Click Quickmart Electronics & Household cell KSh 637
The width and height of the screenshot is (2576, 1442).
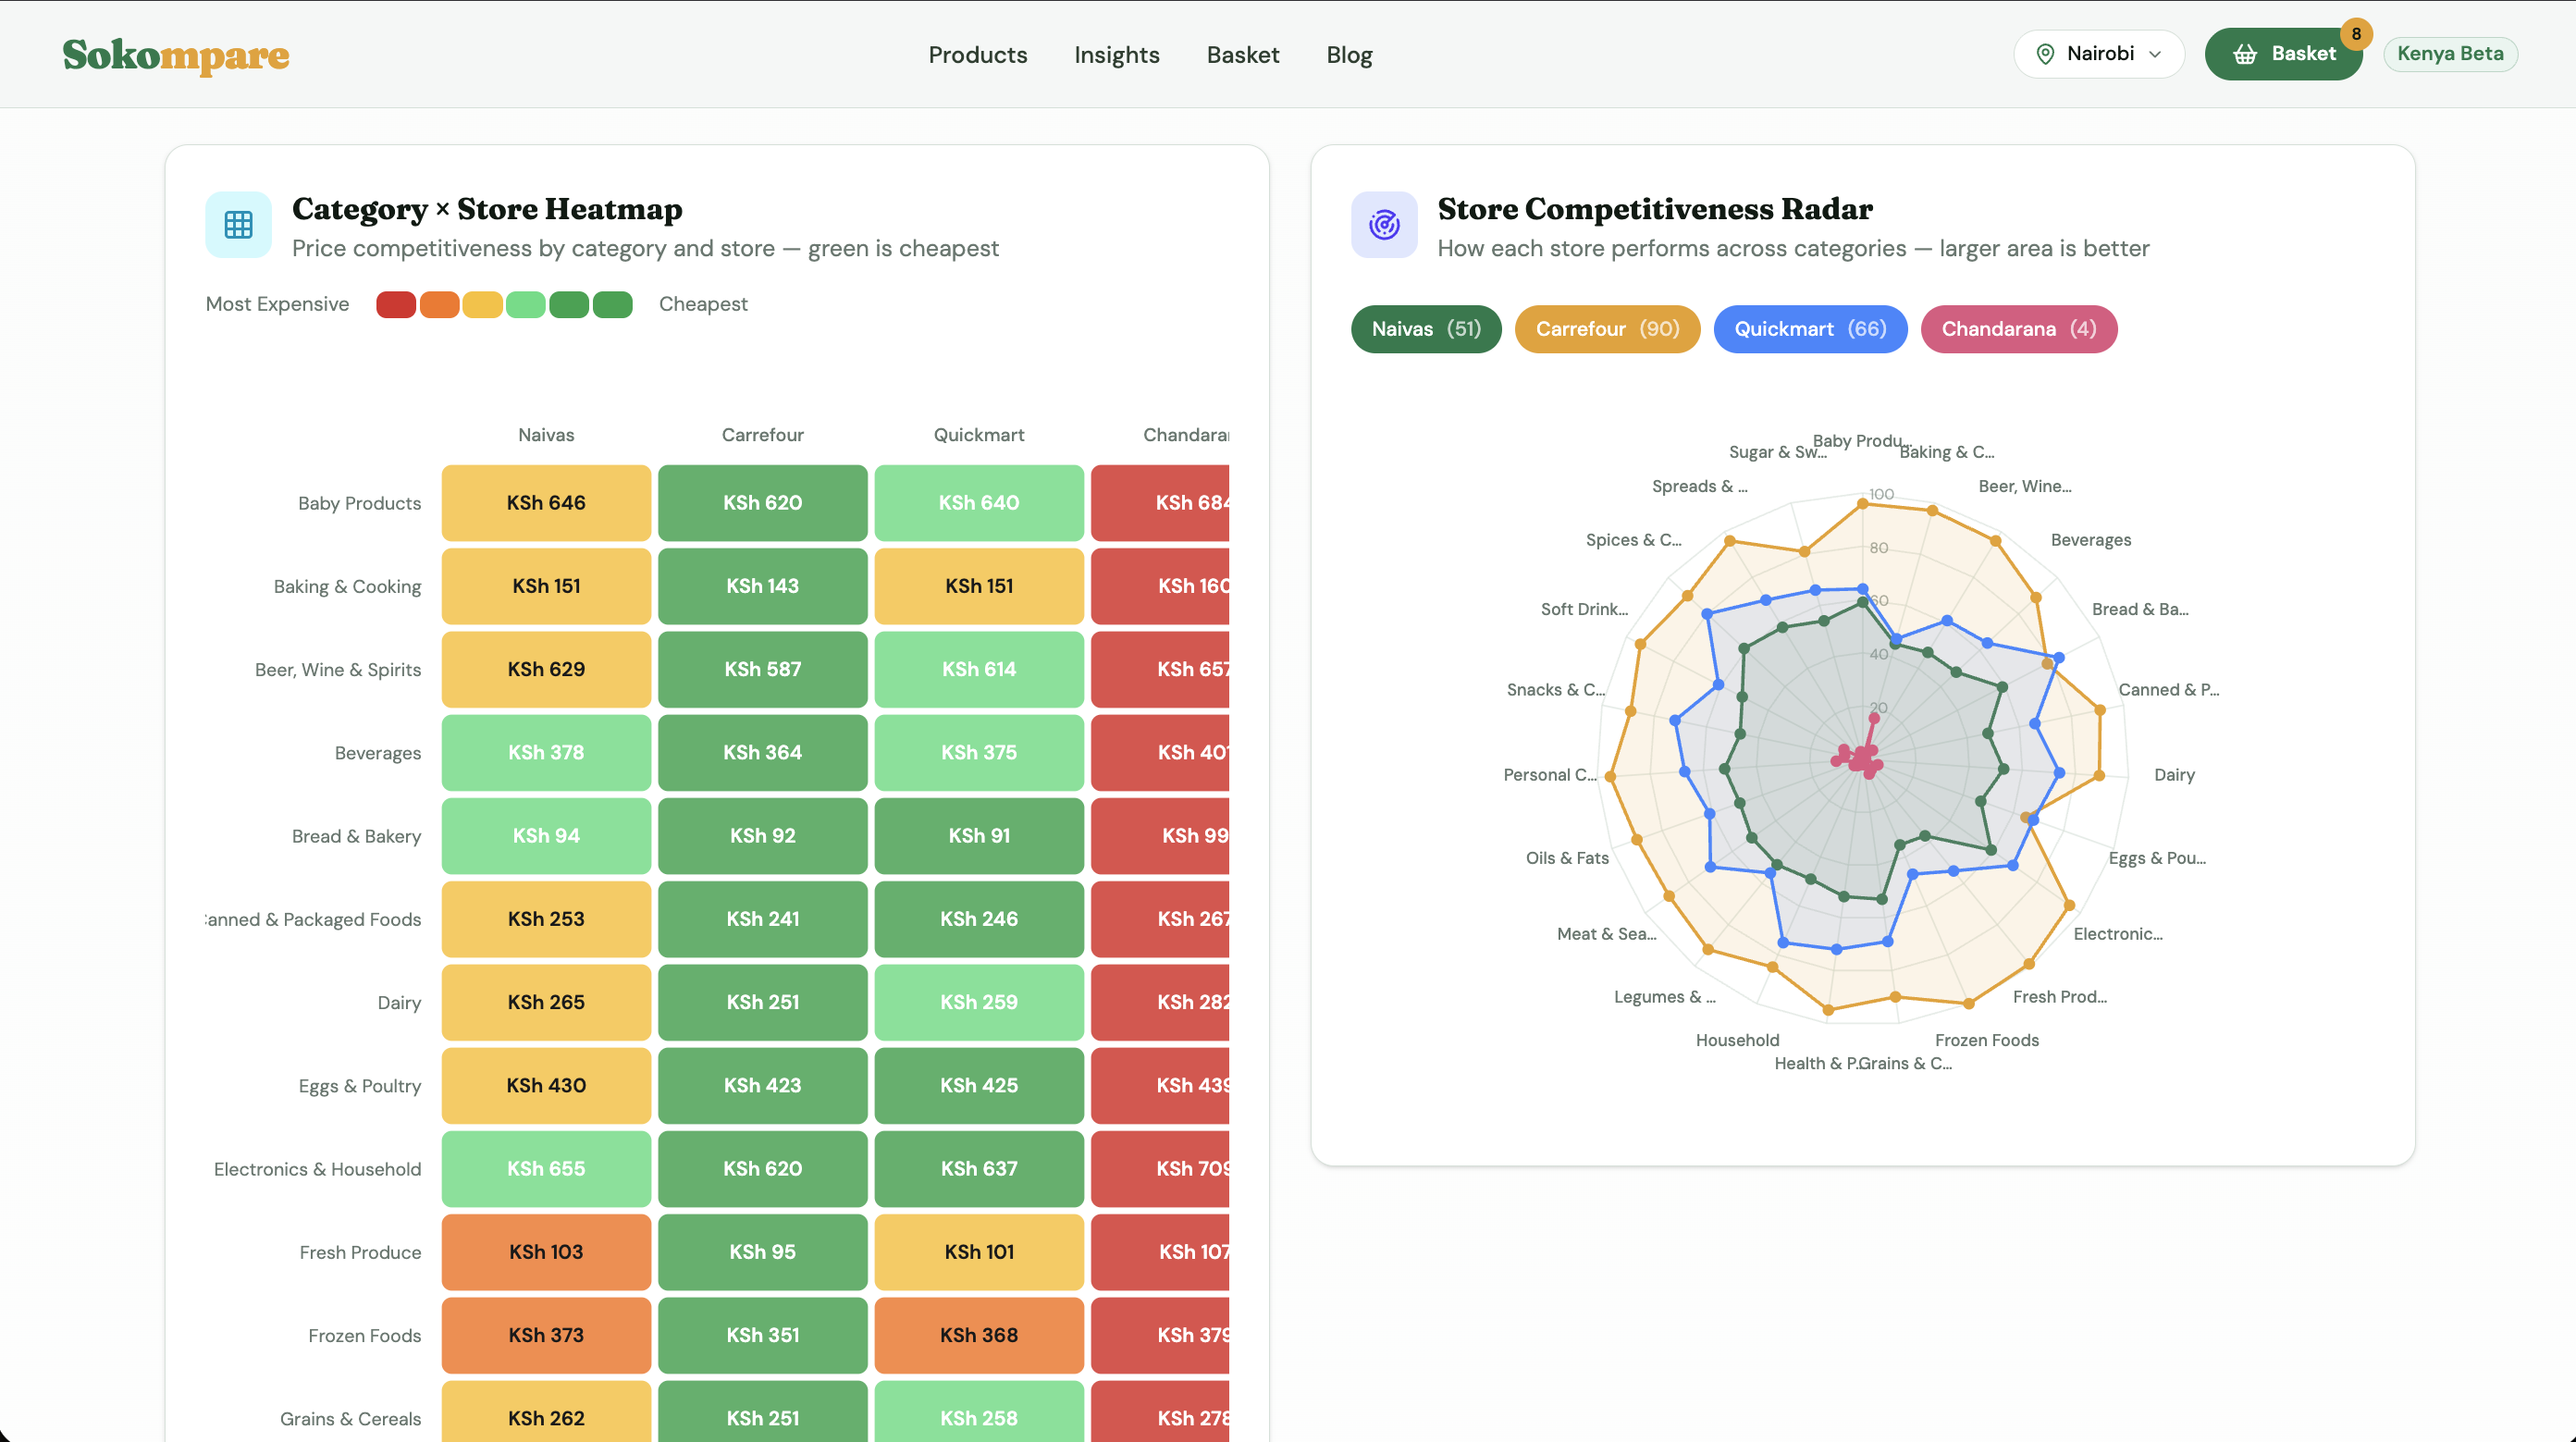pyautogui.click(x=979, y=1169)
